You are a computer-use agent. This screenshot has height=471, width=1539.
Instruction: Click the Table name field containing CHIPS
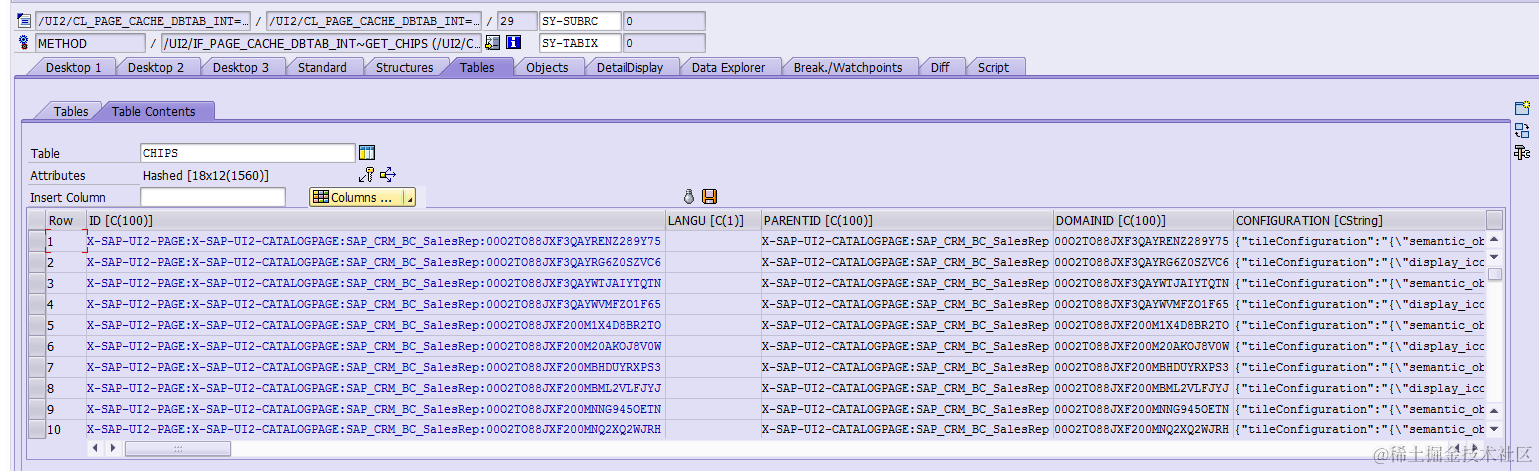(x=248, y=153)
